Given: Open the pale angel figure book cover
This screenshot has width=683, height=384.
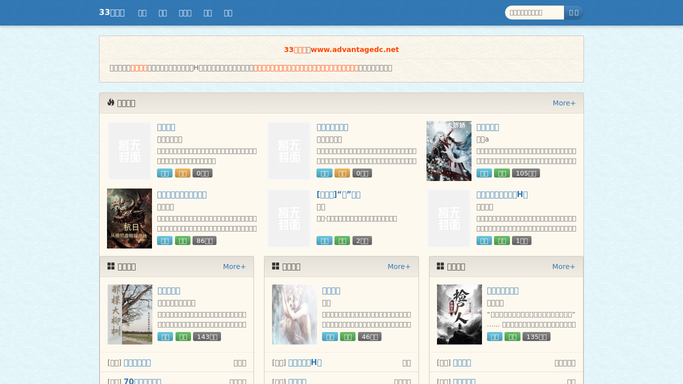Looking at the screenshot, I should pos(294,314).
